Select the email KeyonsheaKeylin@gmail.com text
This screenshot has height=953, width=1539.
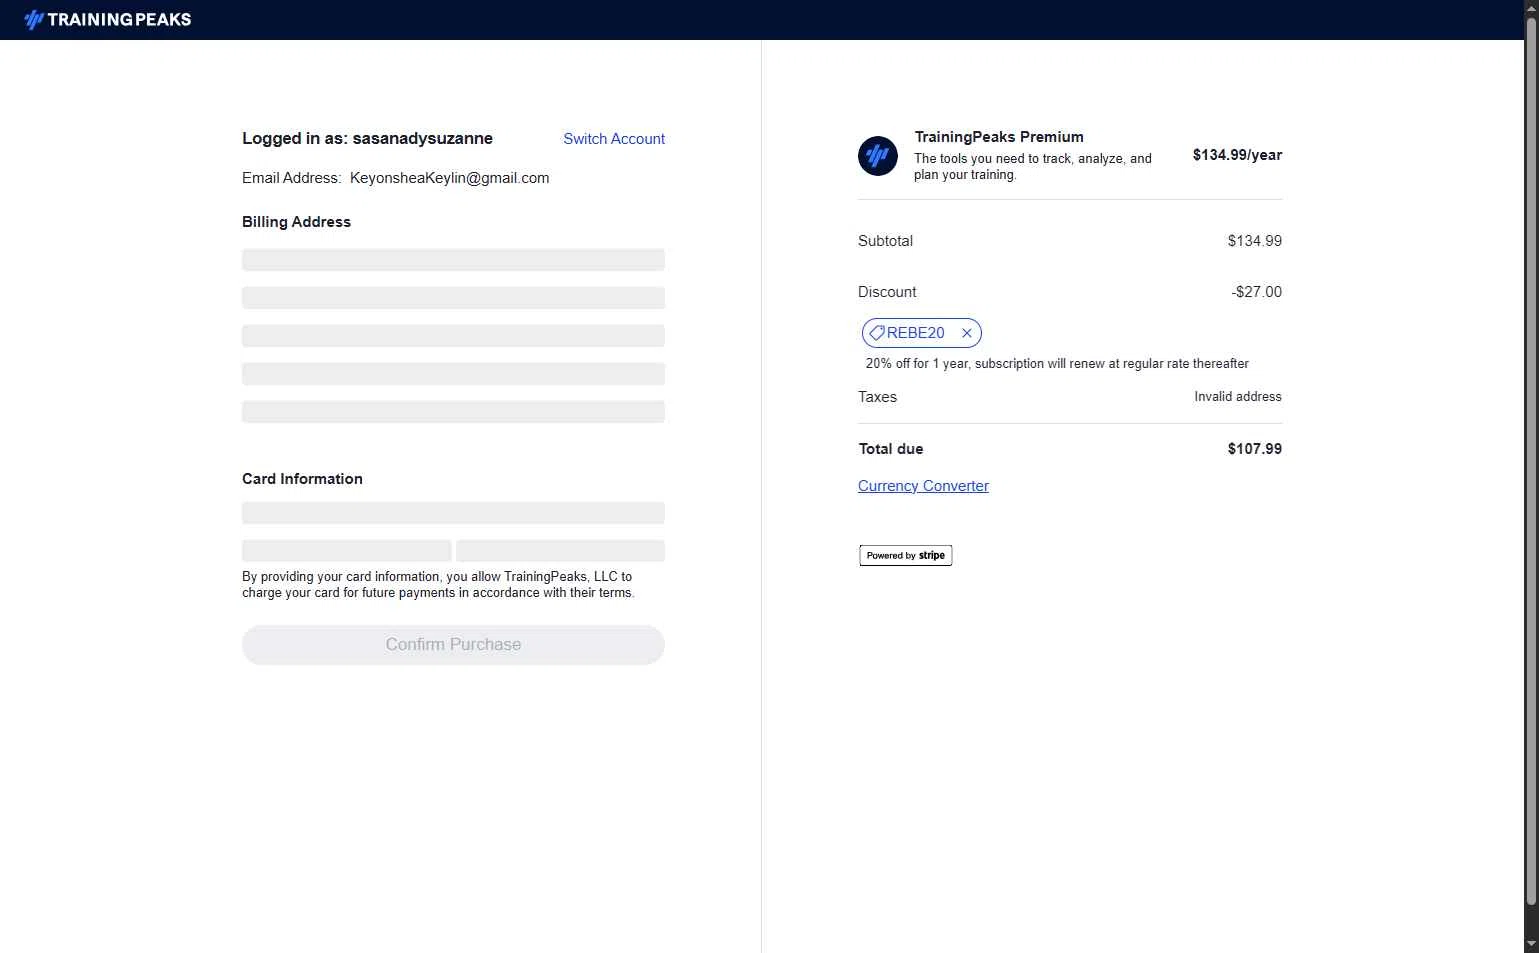(x=449, y=178)
